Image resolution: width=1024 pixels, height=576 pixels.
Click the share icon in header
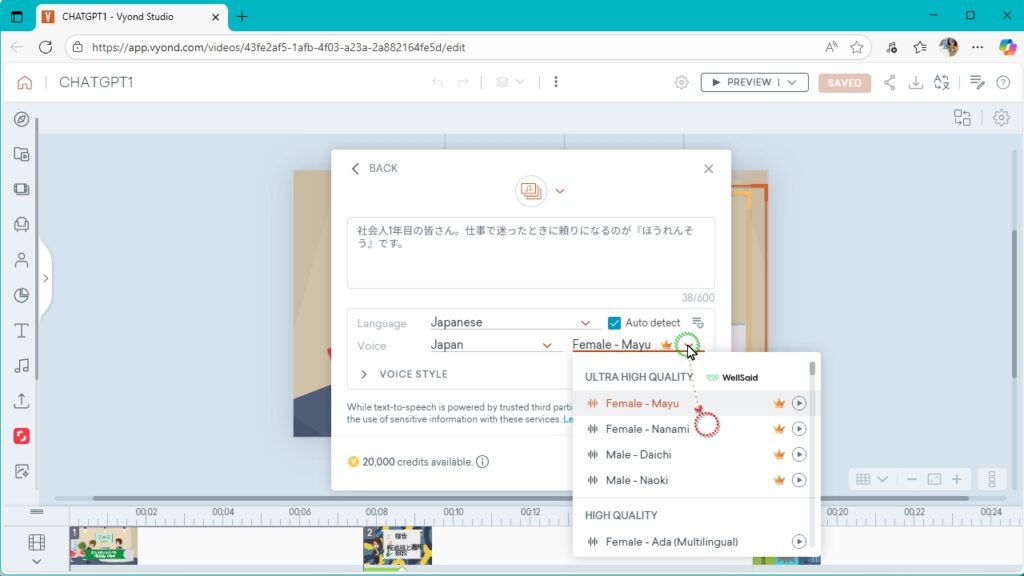[889, 82]
